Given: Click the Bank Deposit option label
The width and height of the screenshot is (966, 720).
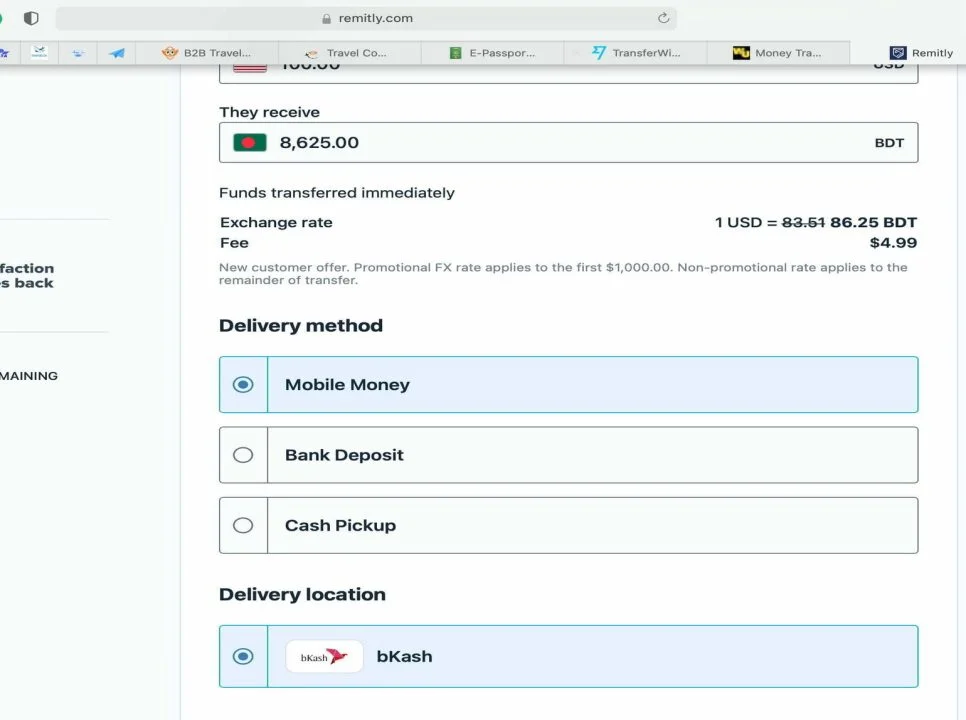Looking at the screenshot, I should 344,455.
